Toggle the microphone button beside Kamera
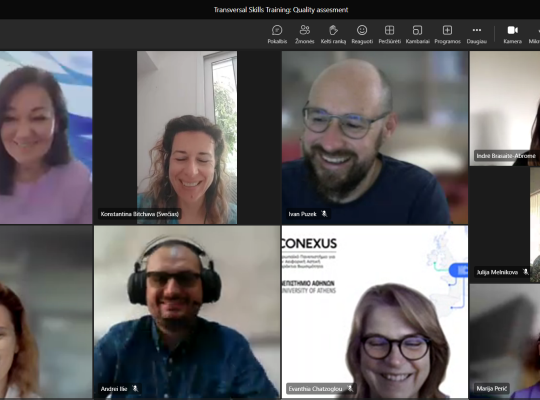The image size is (540, 400). [535, 34]
